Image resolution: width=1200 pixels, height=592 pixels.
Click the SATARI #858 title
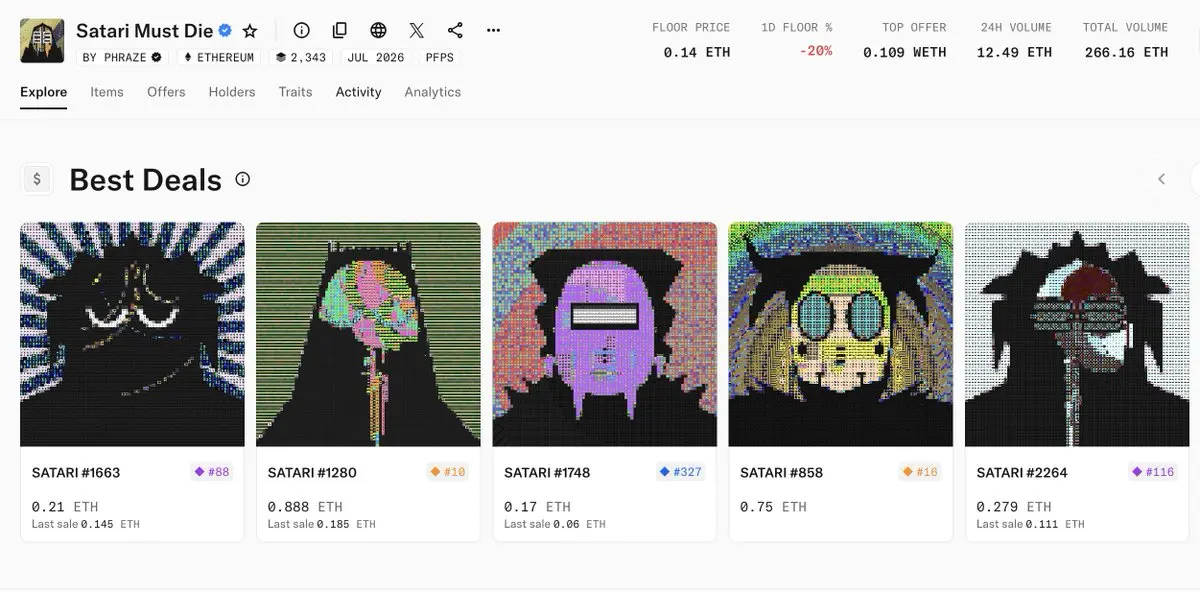781,472
